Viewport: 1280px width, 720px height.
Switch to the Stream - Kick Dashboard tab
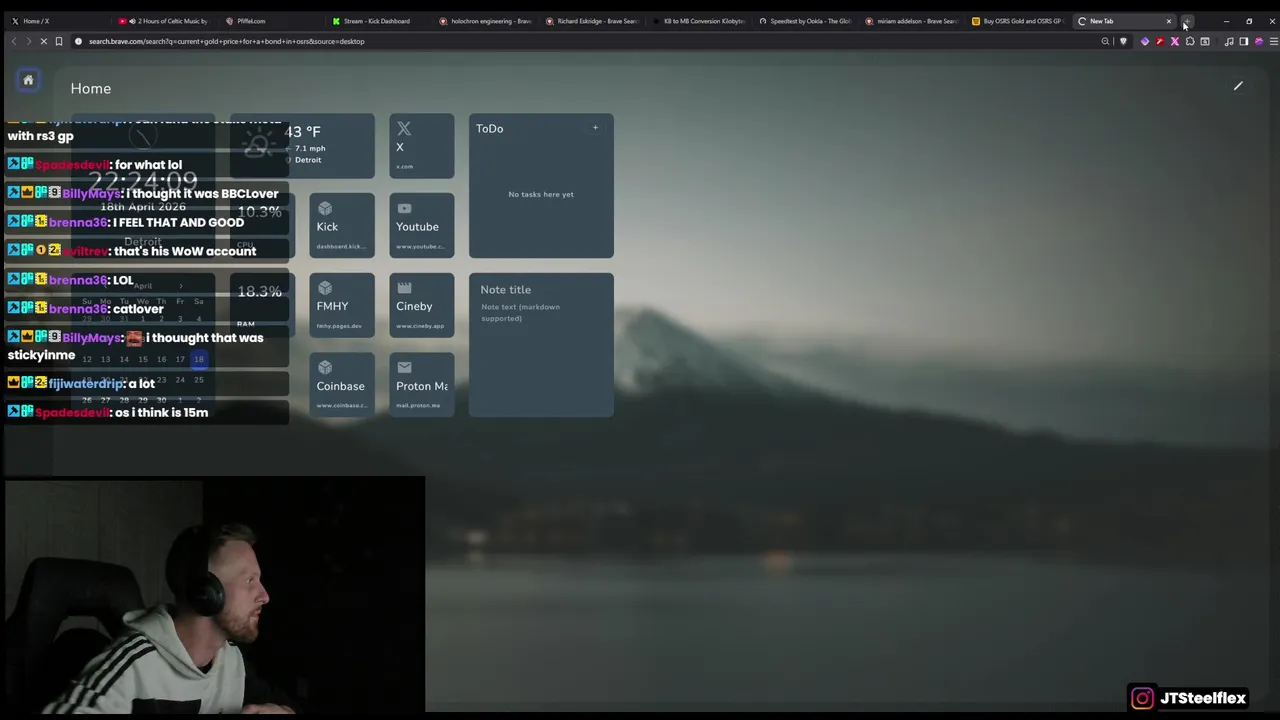point(380,21)
